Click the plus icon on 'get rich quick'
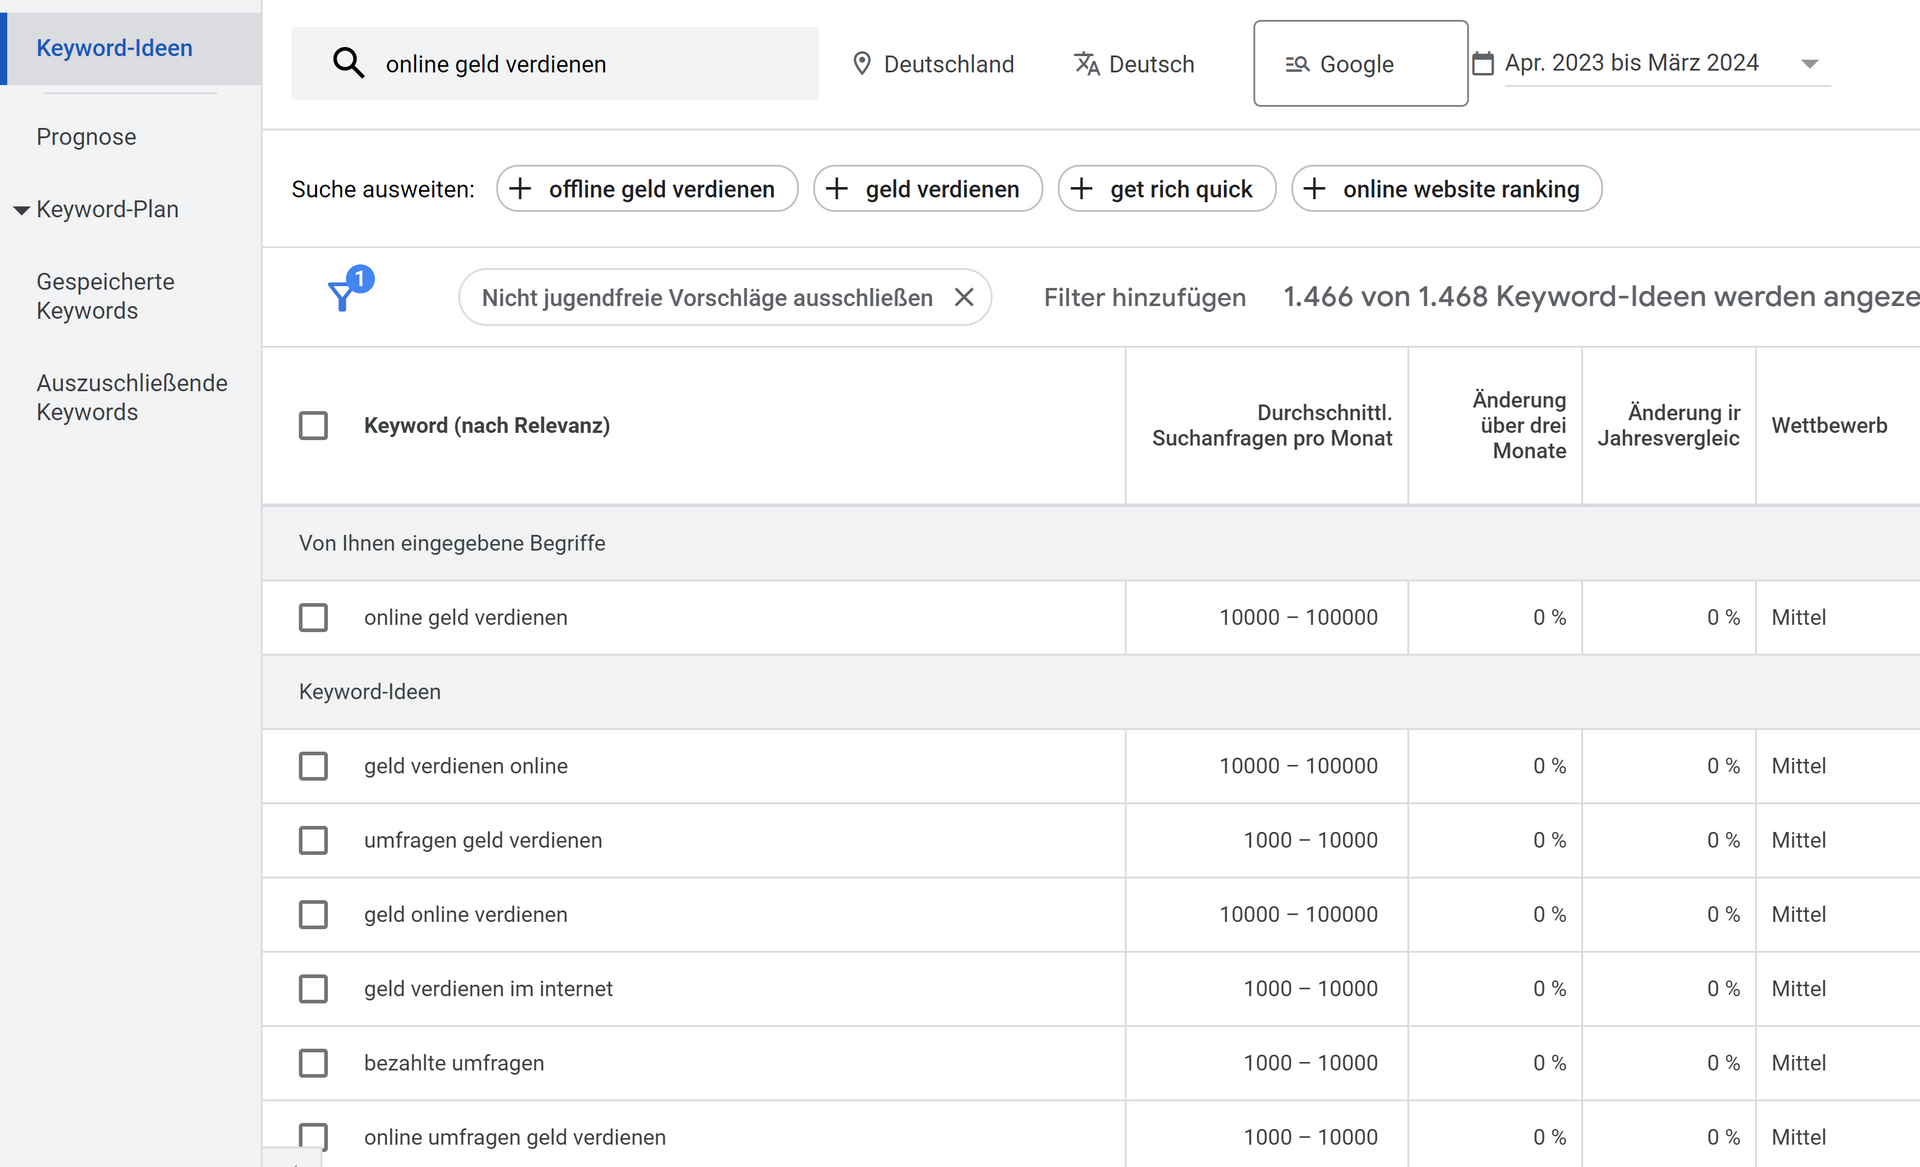This screenshot has width=1920, height=1167. pos(1082,188)
